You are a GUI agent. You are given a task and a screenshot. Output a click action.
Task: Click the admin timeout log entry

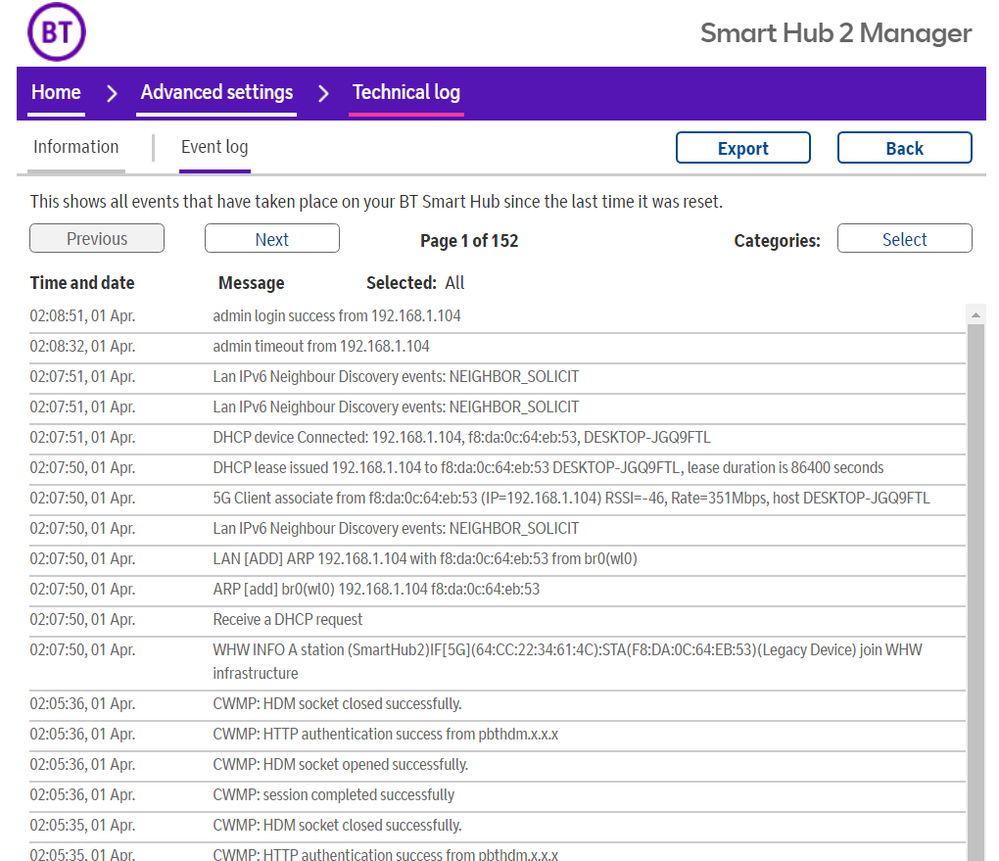[320, 346]
